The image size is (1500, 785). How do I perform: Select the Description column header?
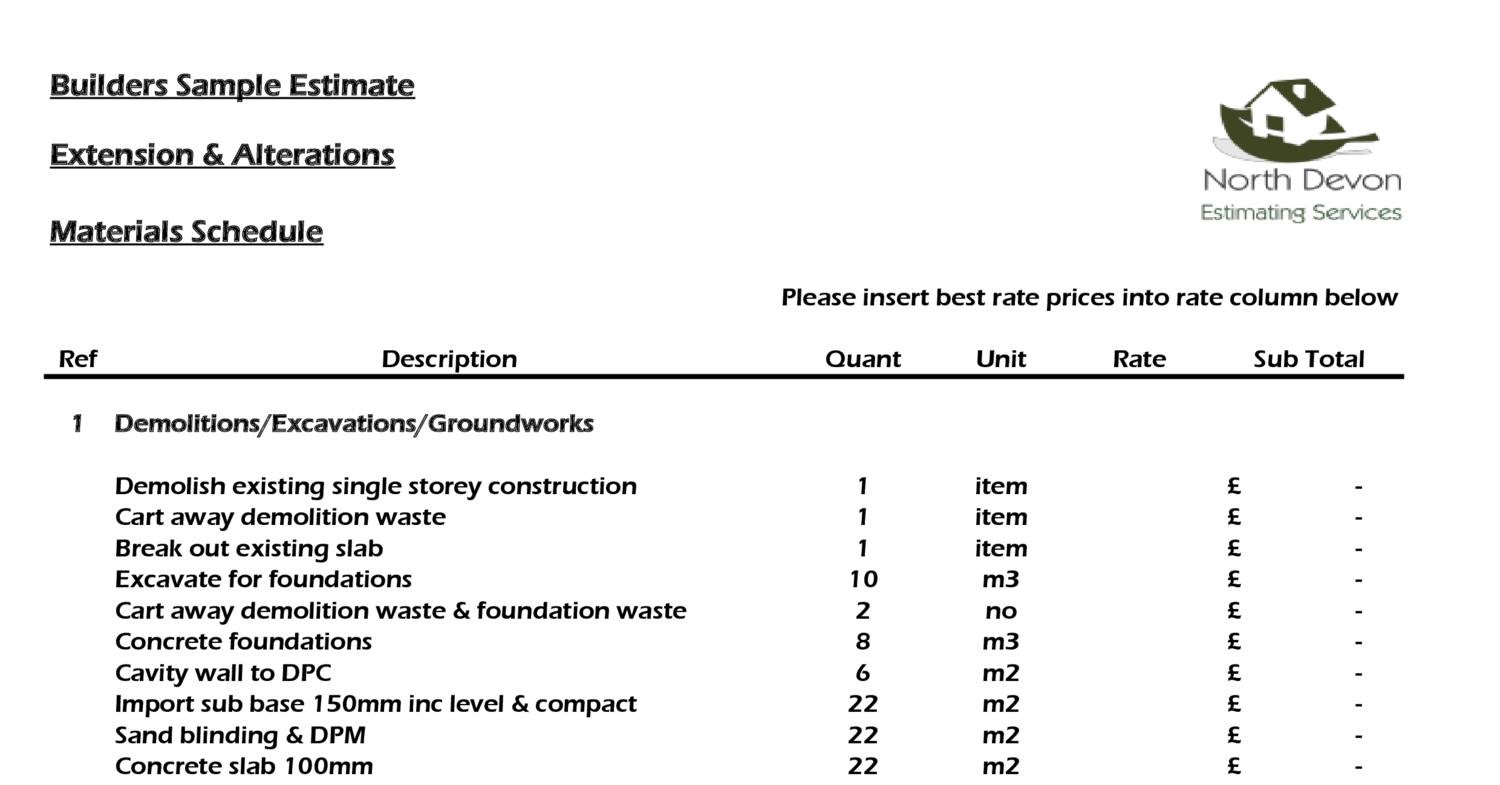449,359
